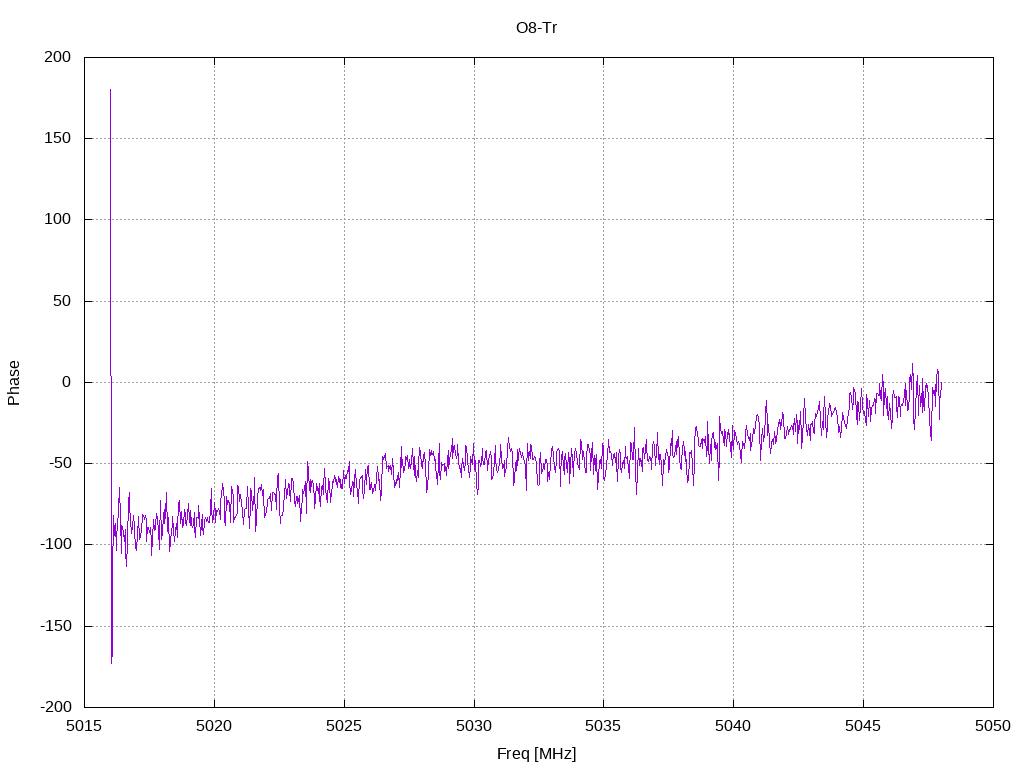Click the x-axis tick label 5030
This screenshot has height=768, width=1024.
pos(474,726)
